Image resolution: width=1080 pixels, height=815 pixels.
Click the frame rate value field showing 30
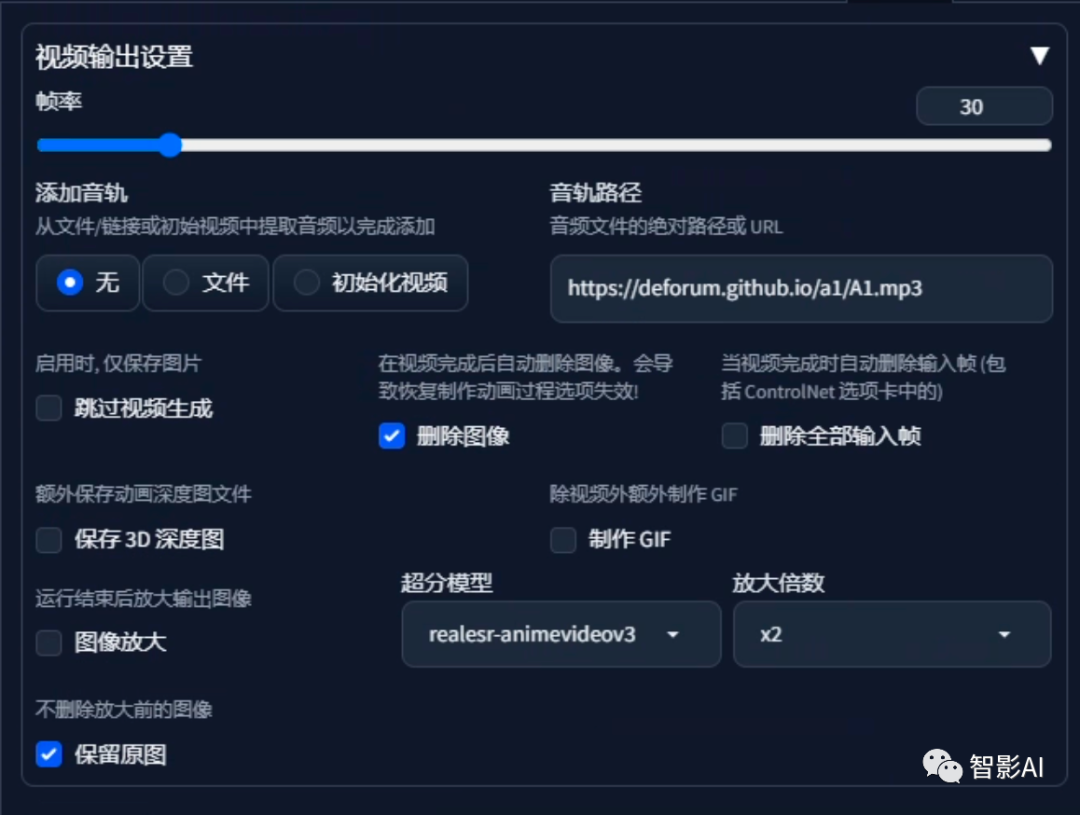coord(984,106)
